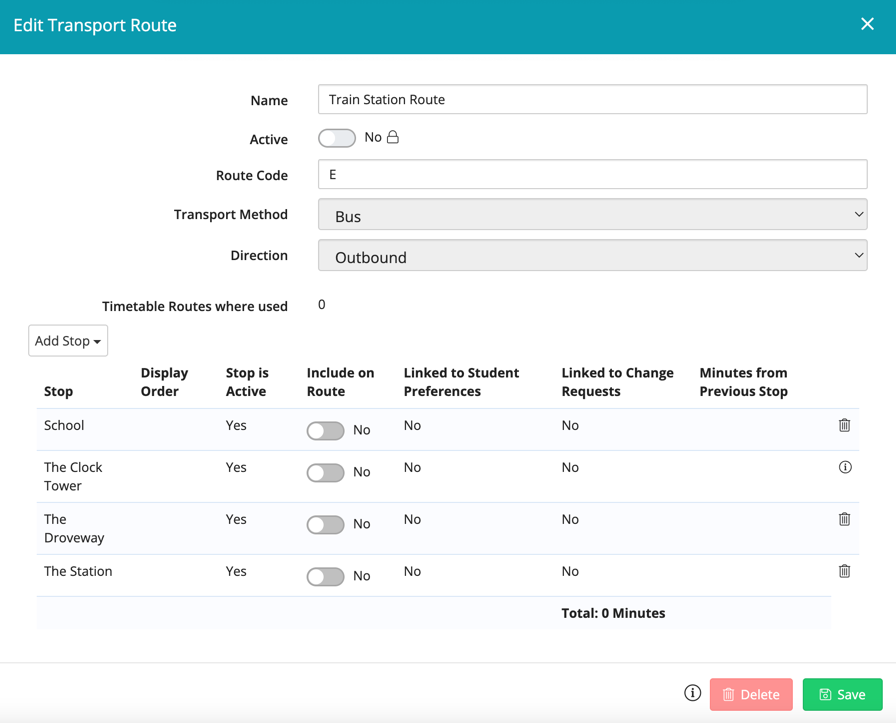Enable Include on Route for School

(326, 431)
